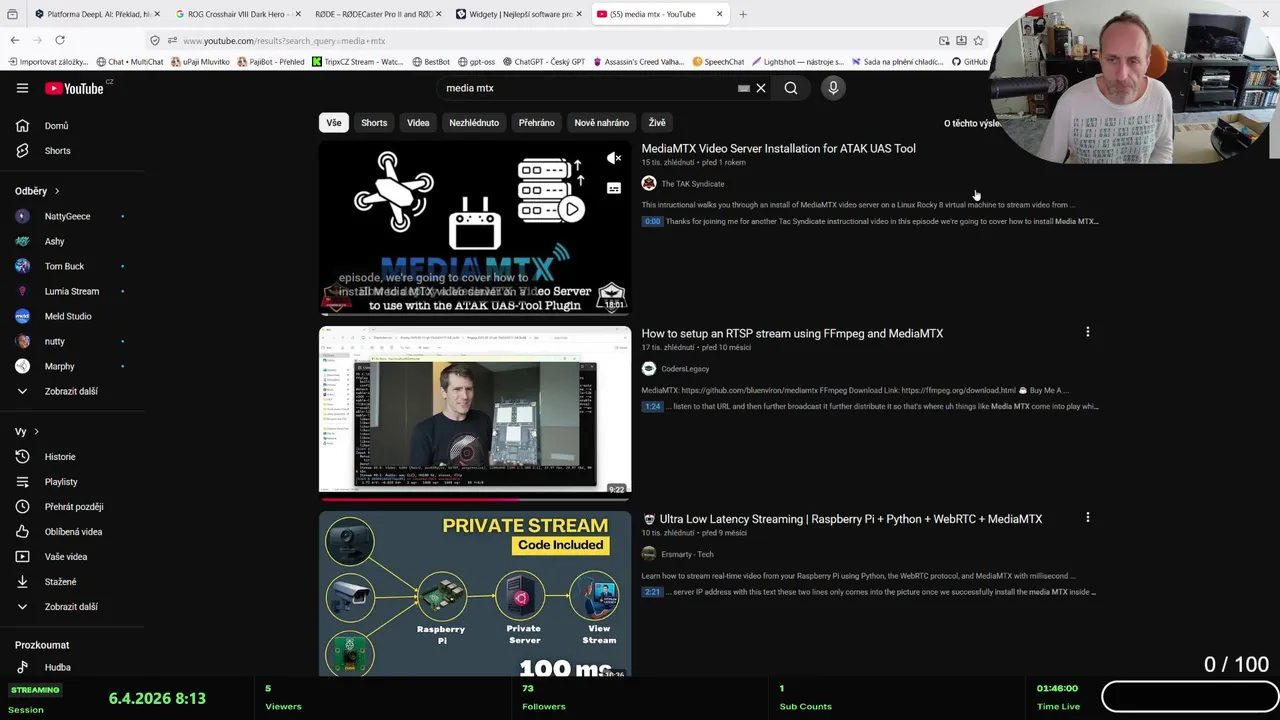Open the YouTube hamburger guide menu
The image size is (1280, 720).
[22, 88]
